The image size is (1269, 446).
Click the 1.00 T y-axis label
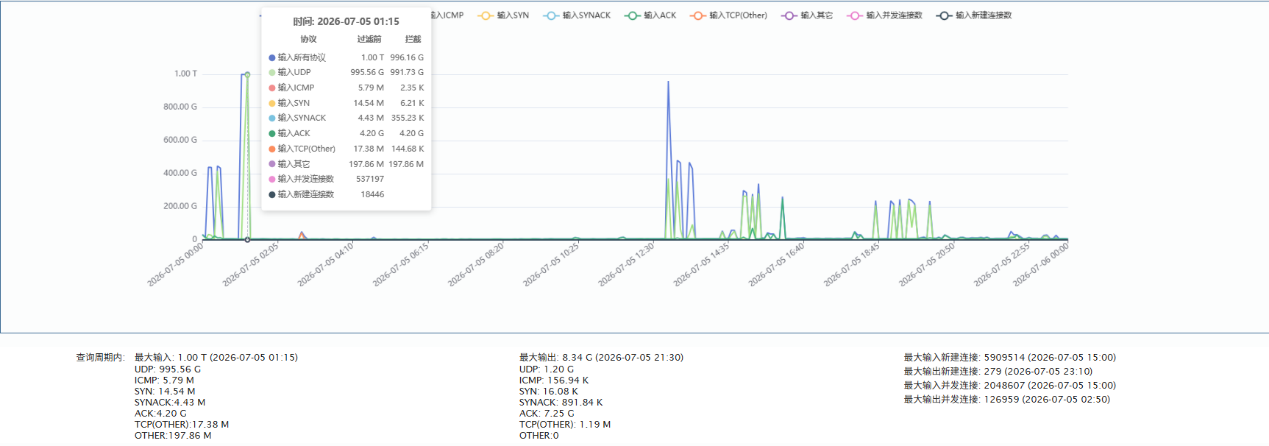pos(185,74)
